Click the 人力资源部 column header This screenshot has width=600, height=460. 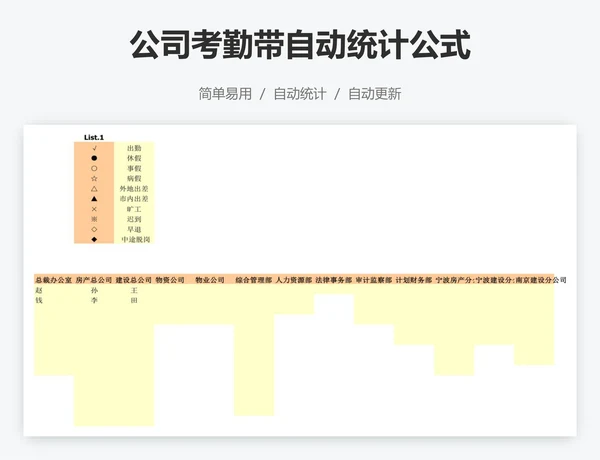294,280
